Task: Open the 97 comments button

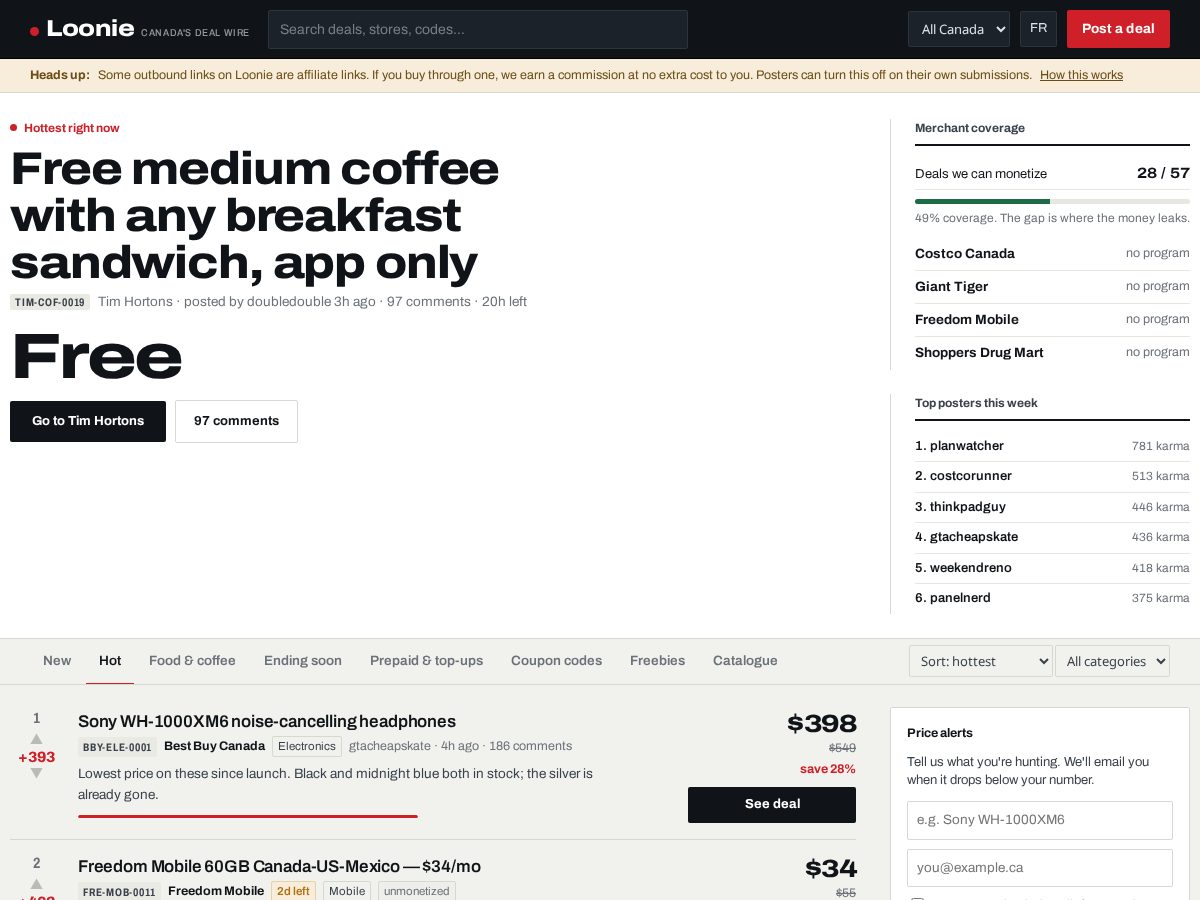Action: pyautogui.click(x=236, y=421)
